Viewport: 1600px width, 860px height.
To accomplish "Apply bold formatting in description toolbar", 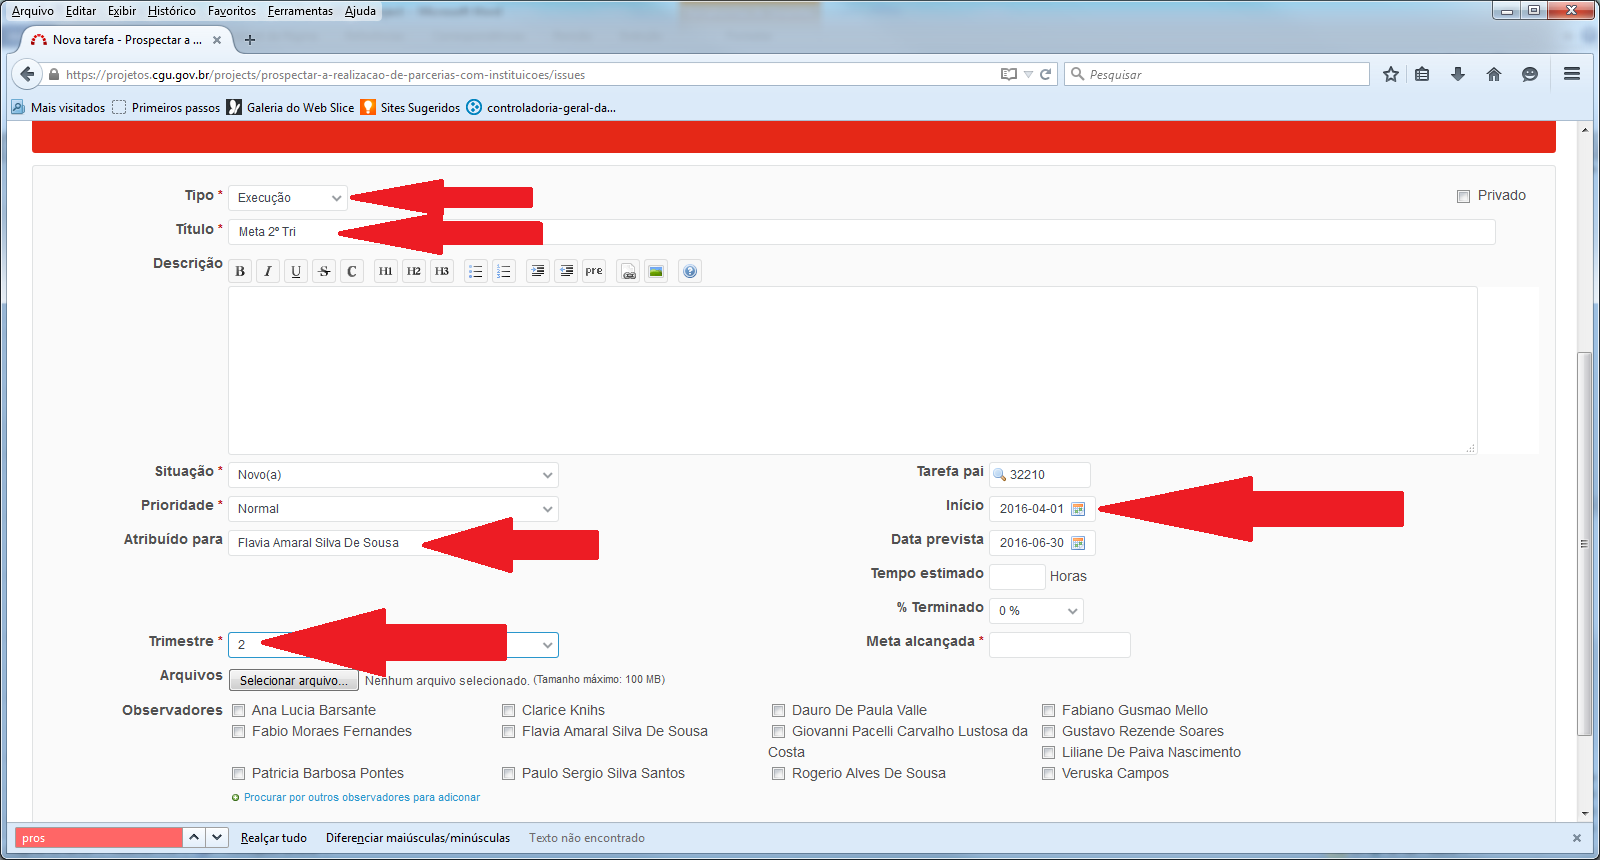I will click(240, 271).
